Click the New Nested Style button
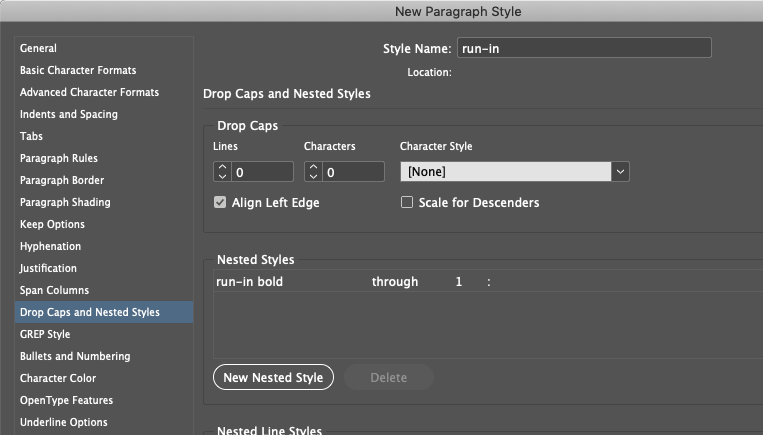The width and height of the screenshot is (763, 435). [273, 377]
